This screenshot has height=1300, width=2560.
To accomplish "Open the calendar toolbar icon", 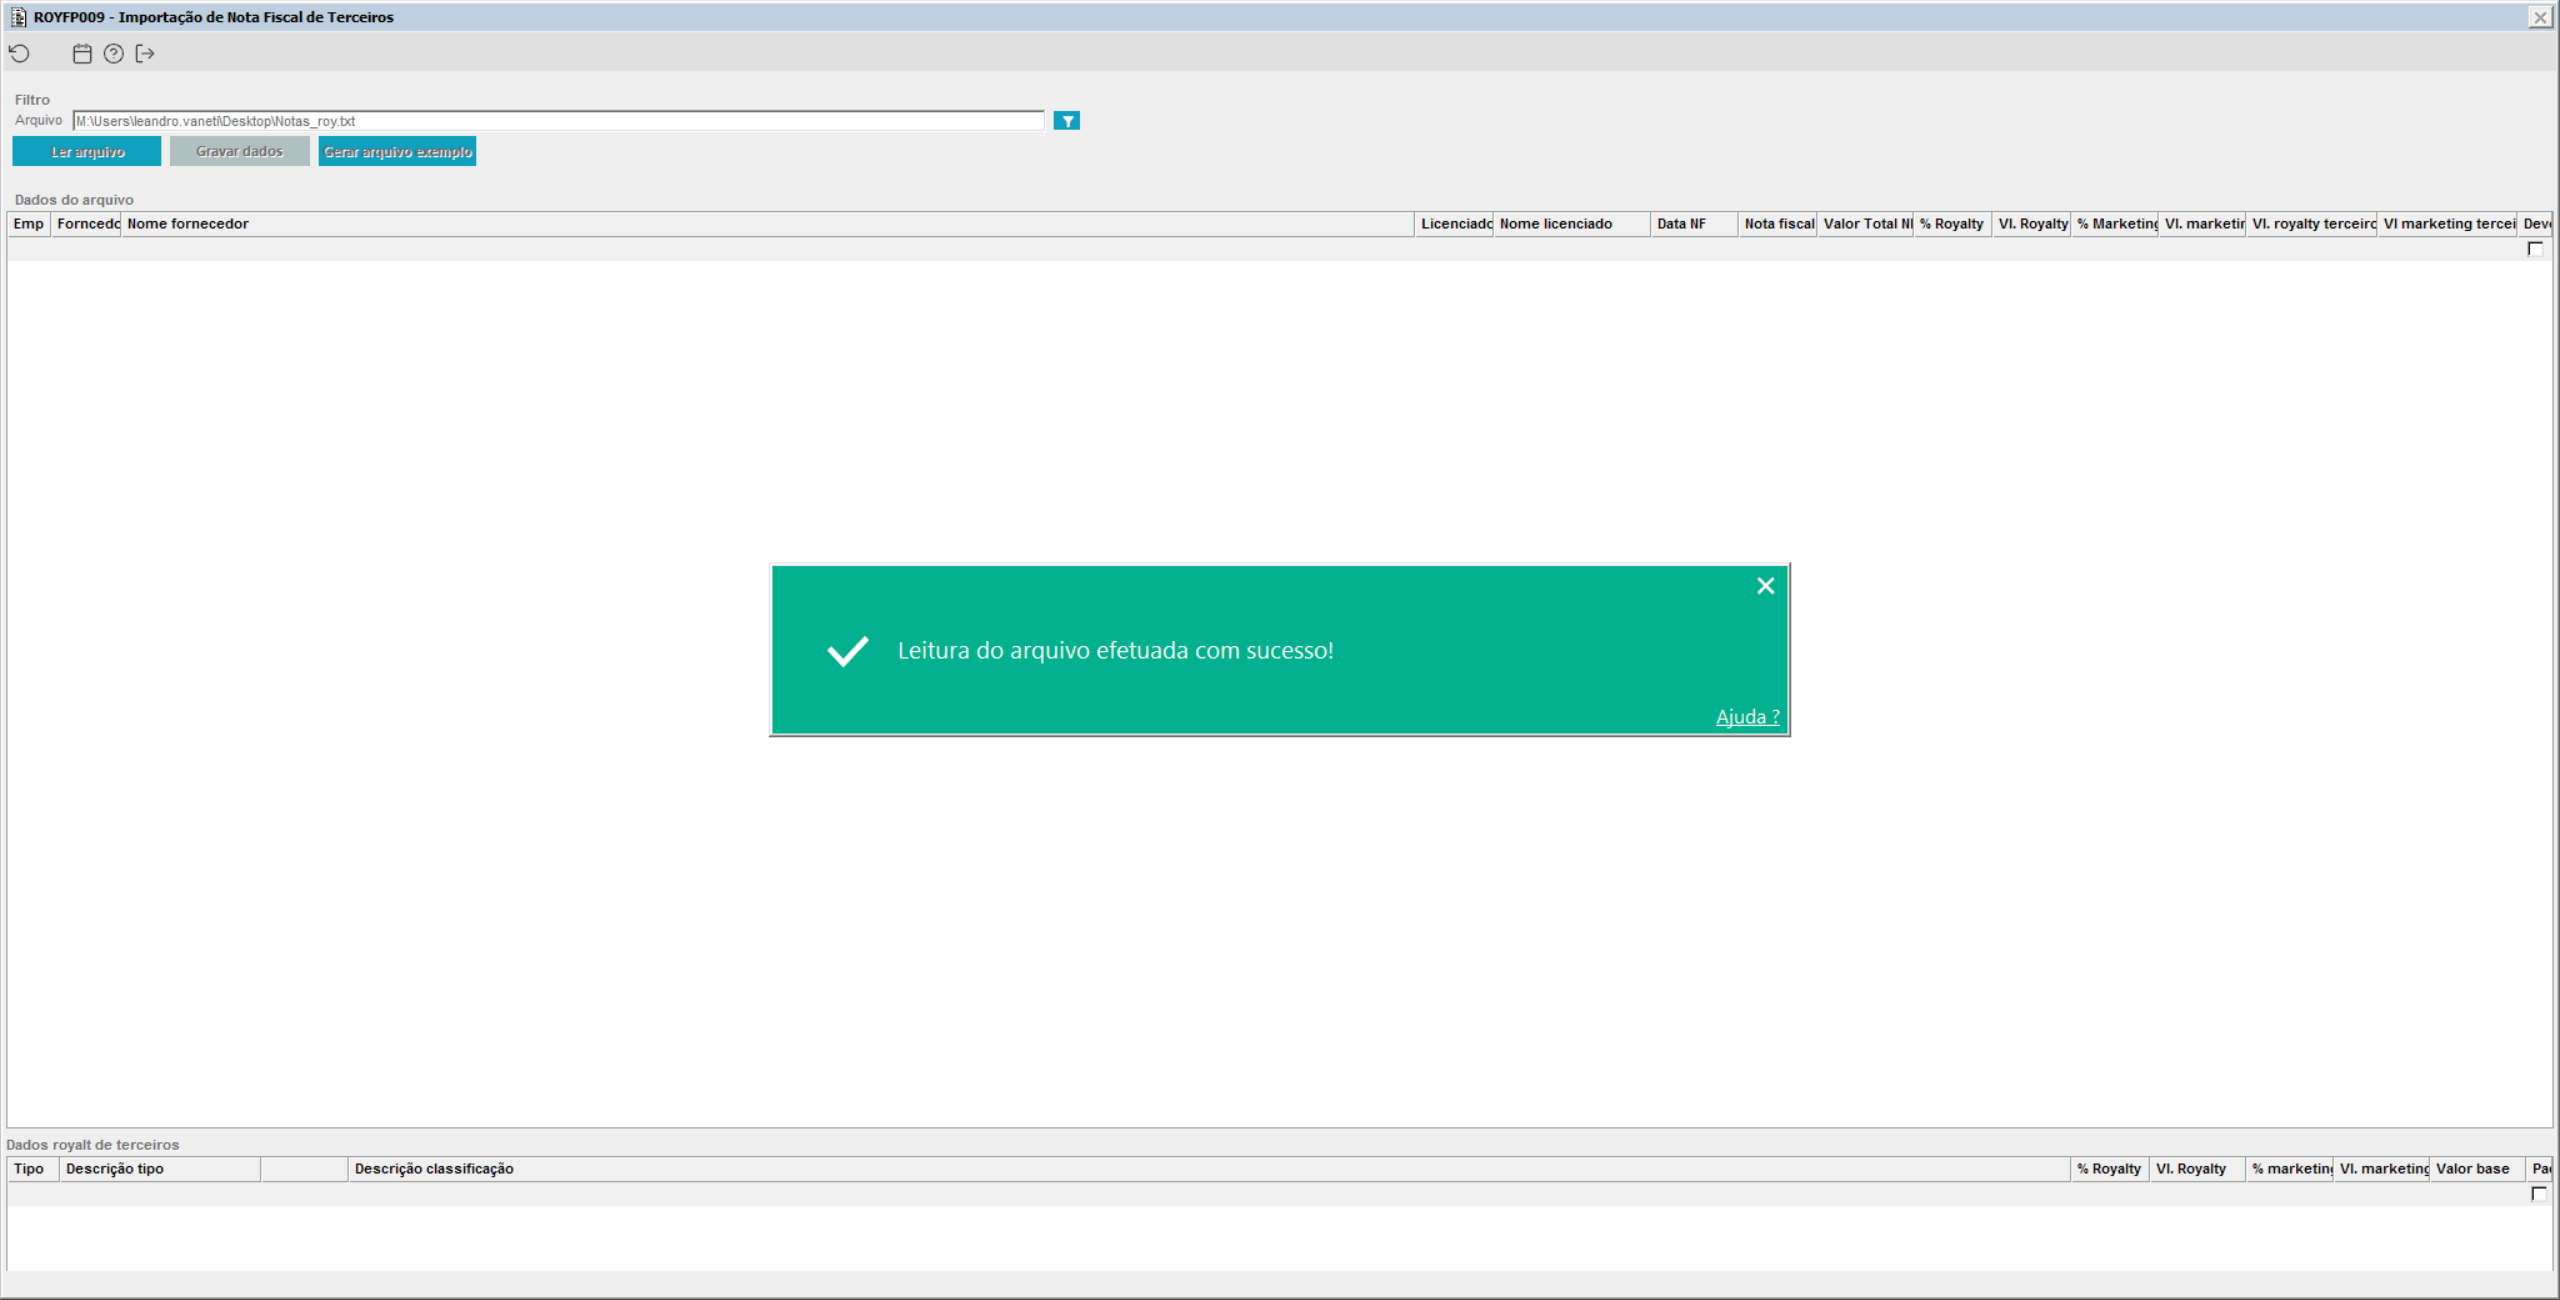I will click(x=82, y=54).
